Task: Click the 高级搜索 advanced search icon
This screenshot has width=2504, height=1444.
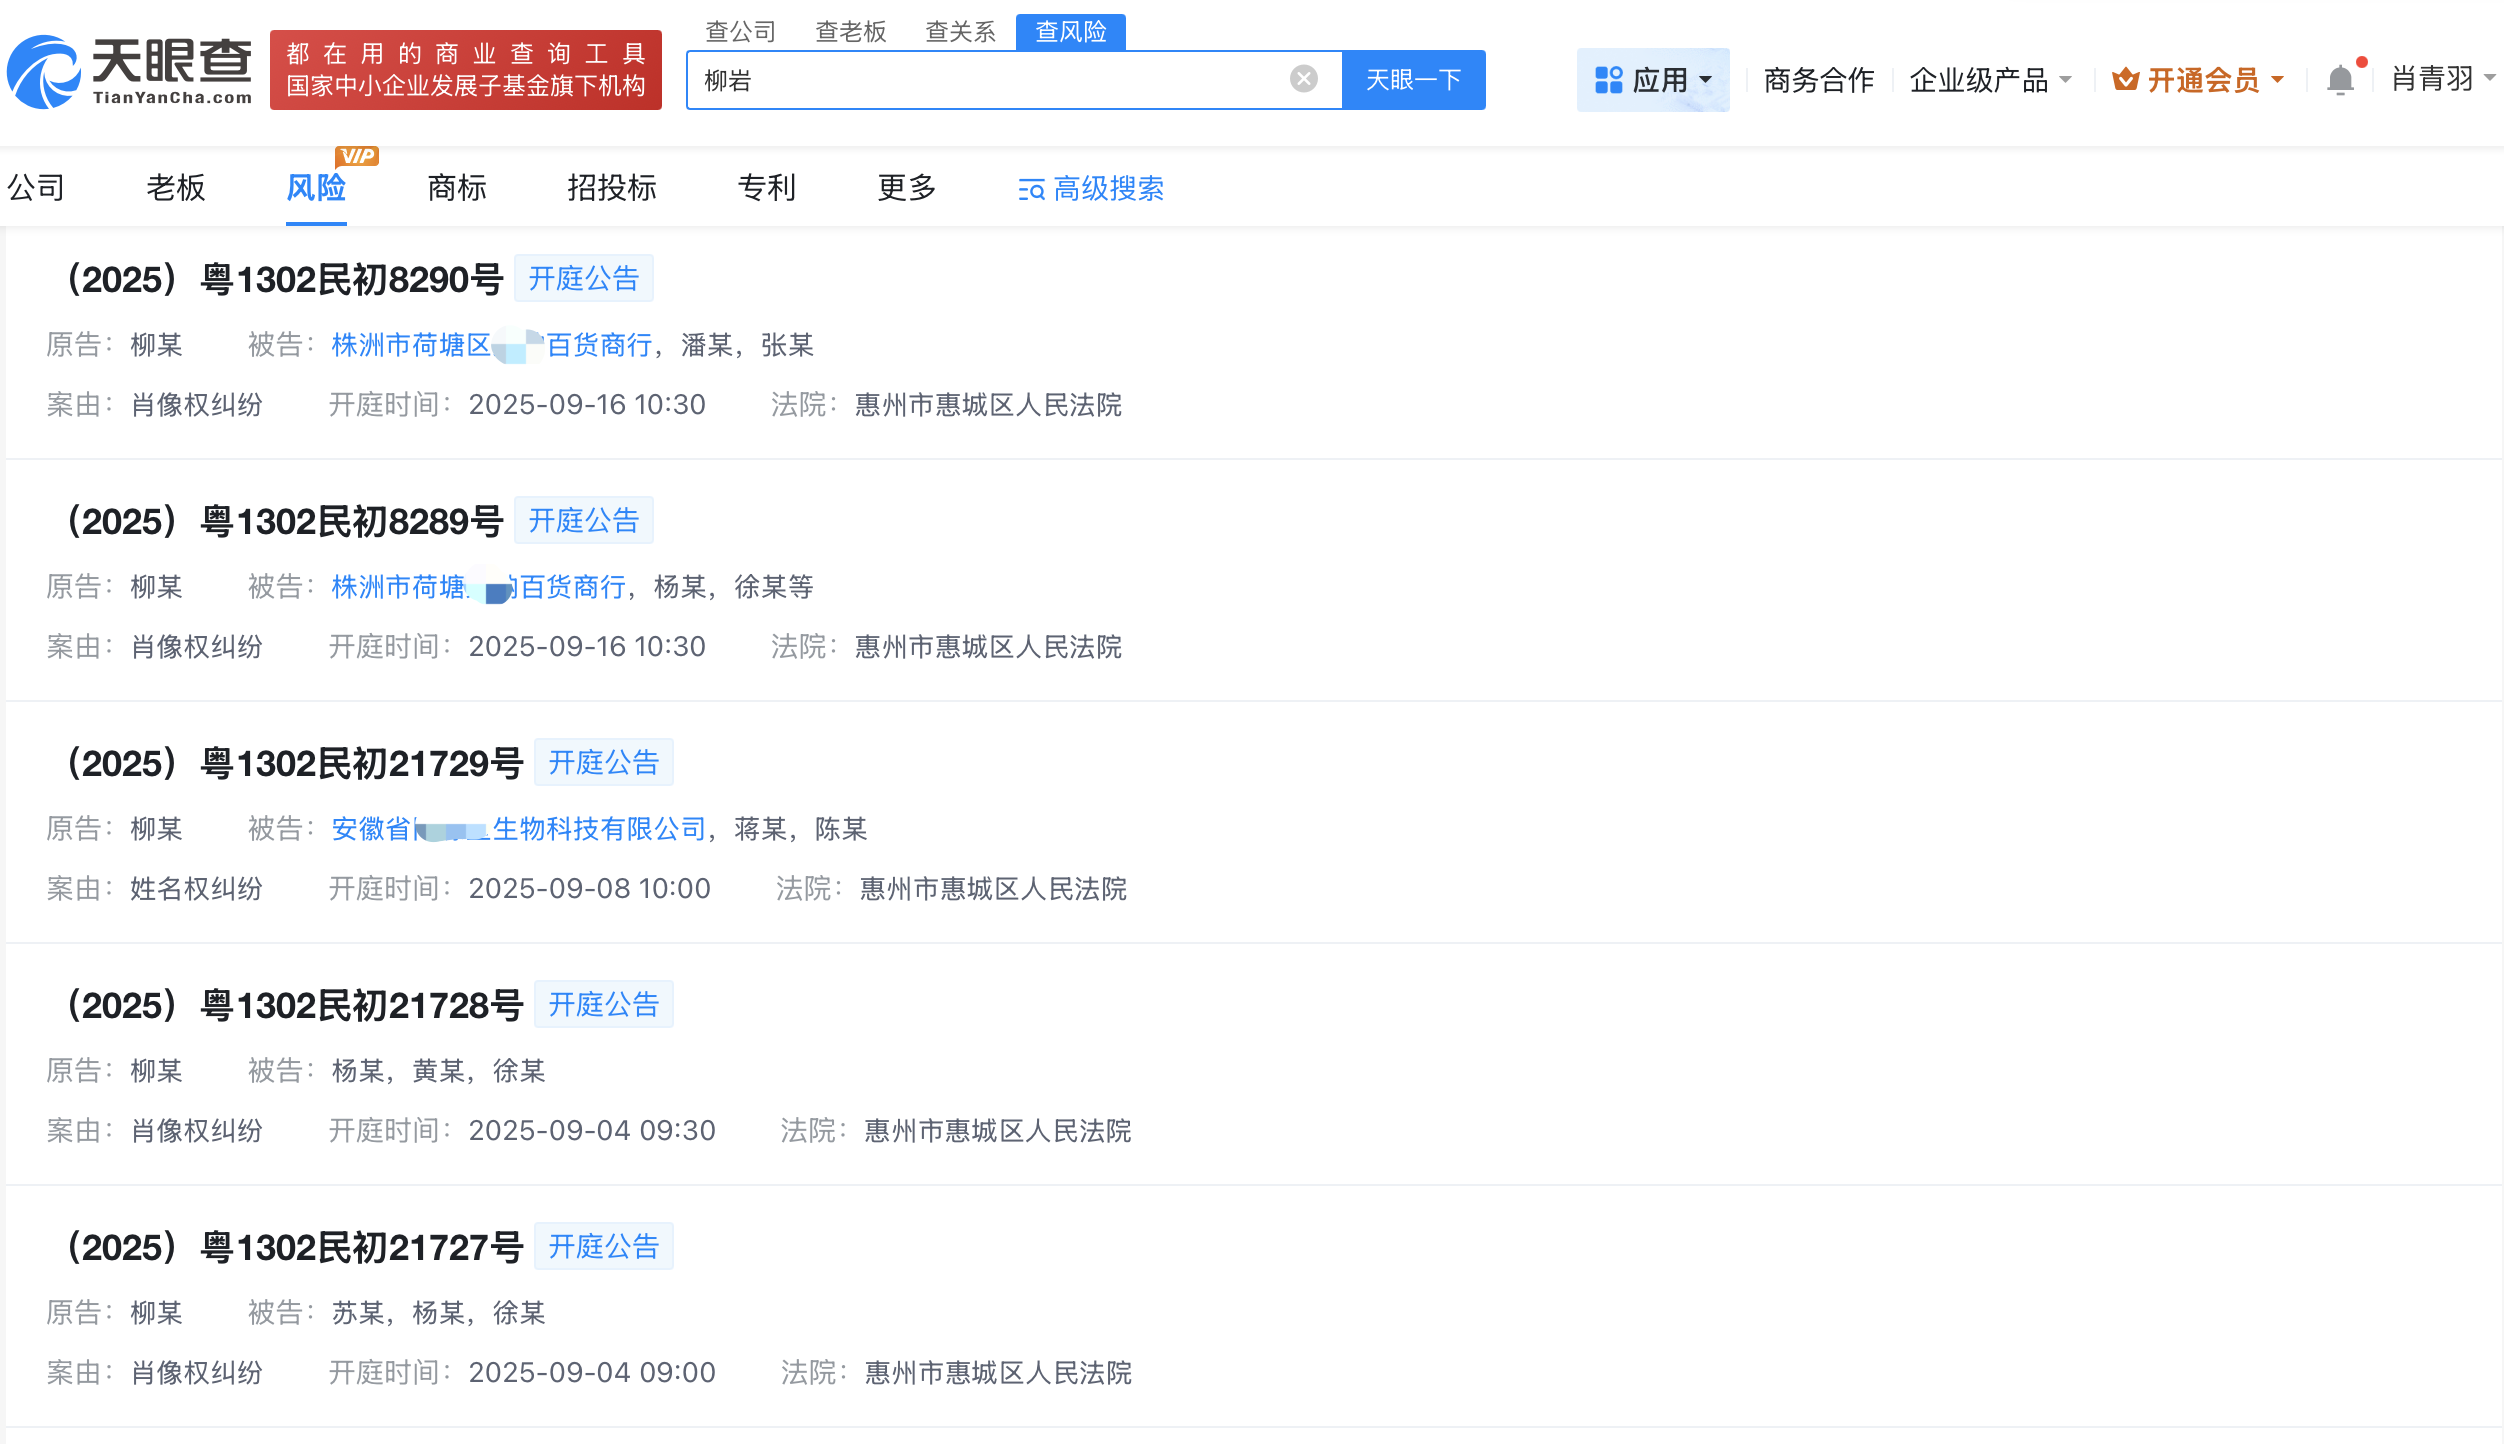Action: [x=1032, y=190]
